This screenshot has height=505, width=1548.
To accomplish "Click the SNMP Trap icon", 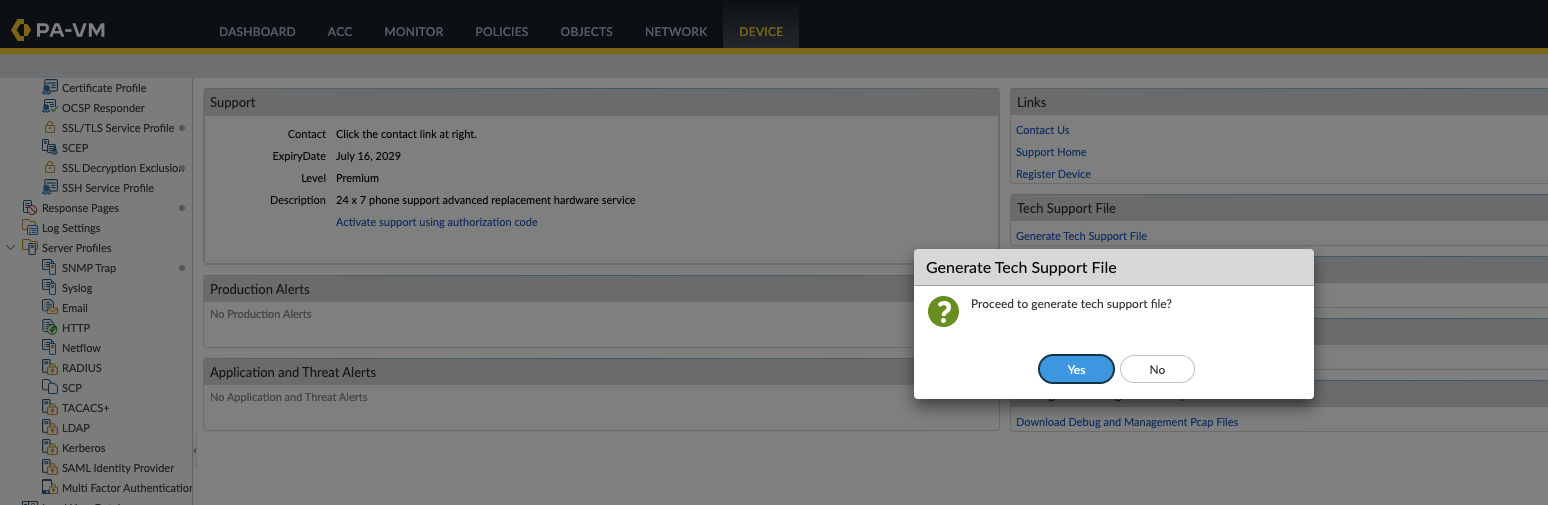I will click(50, 268).
